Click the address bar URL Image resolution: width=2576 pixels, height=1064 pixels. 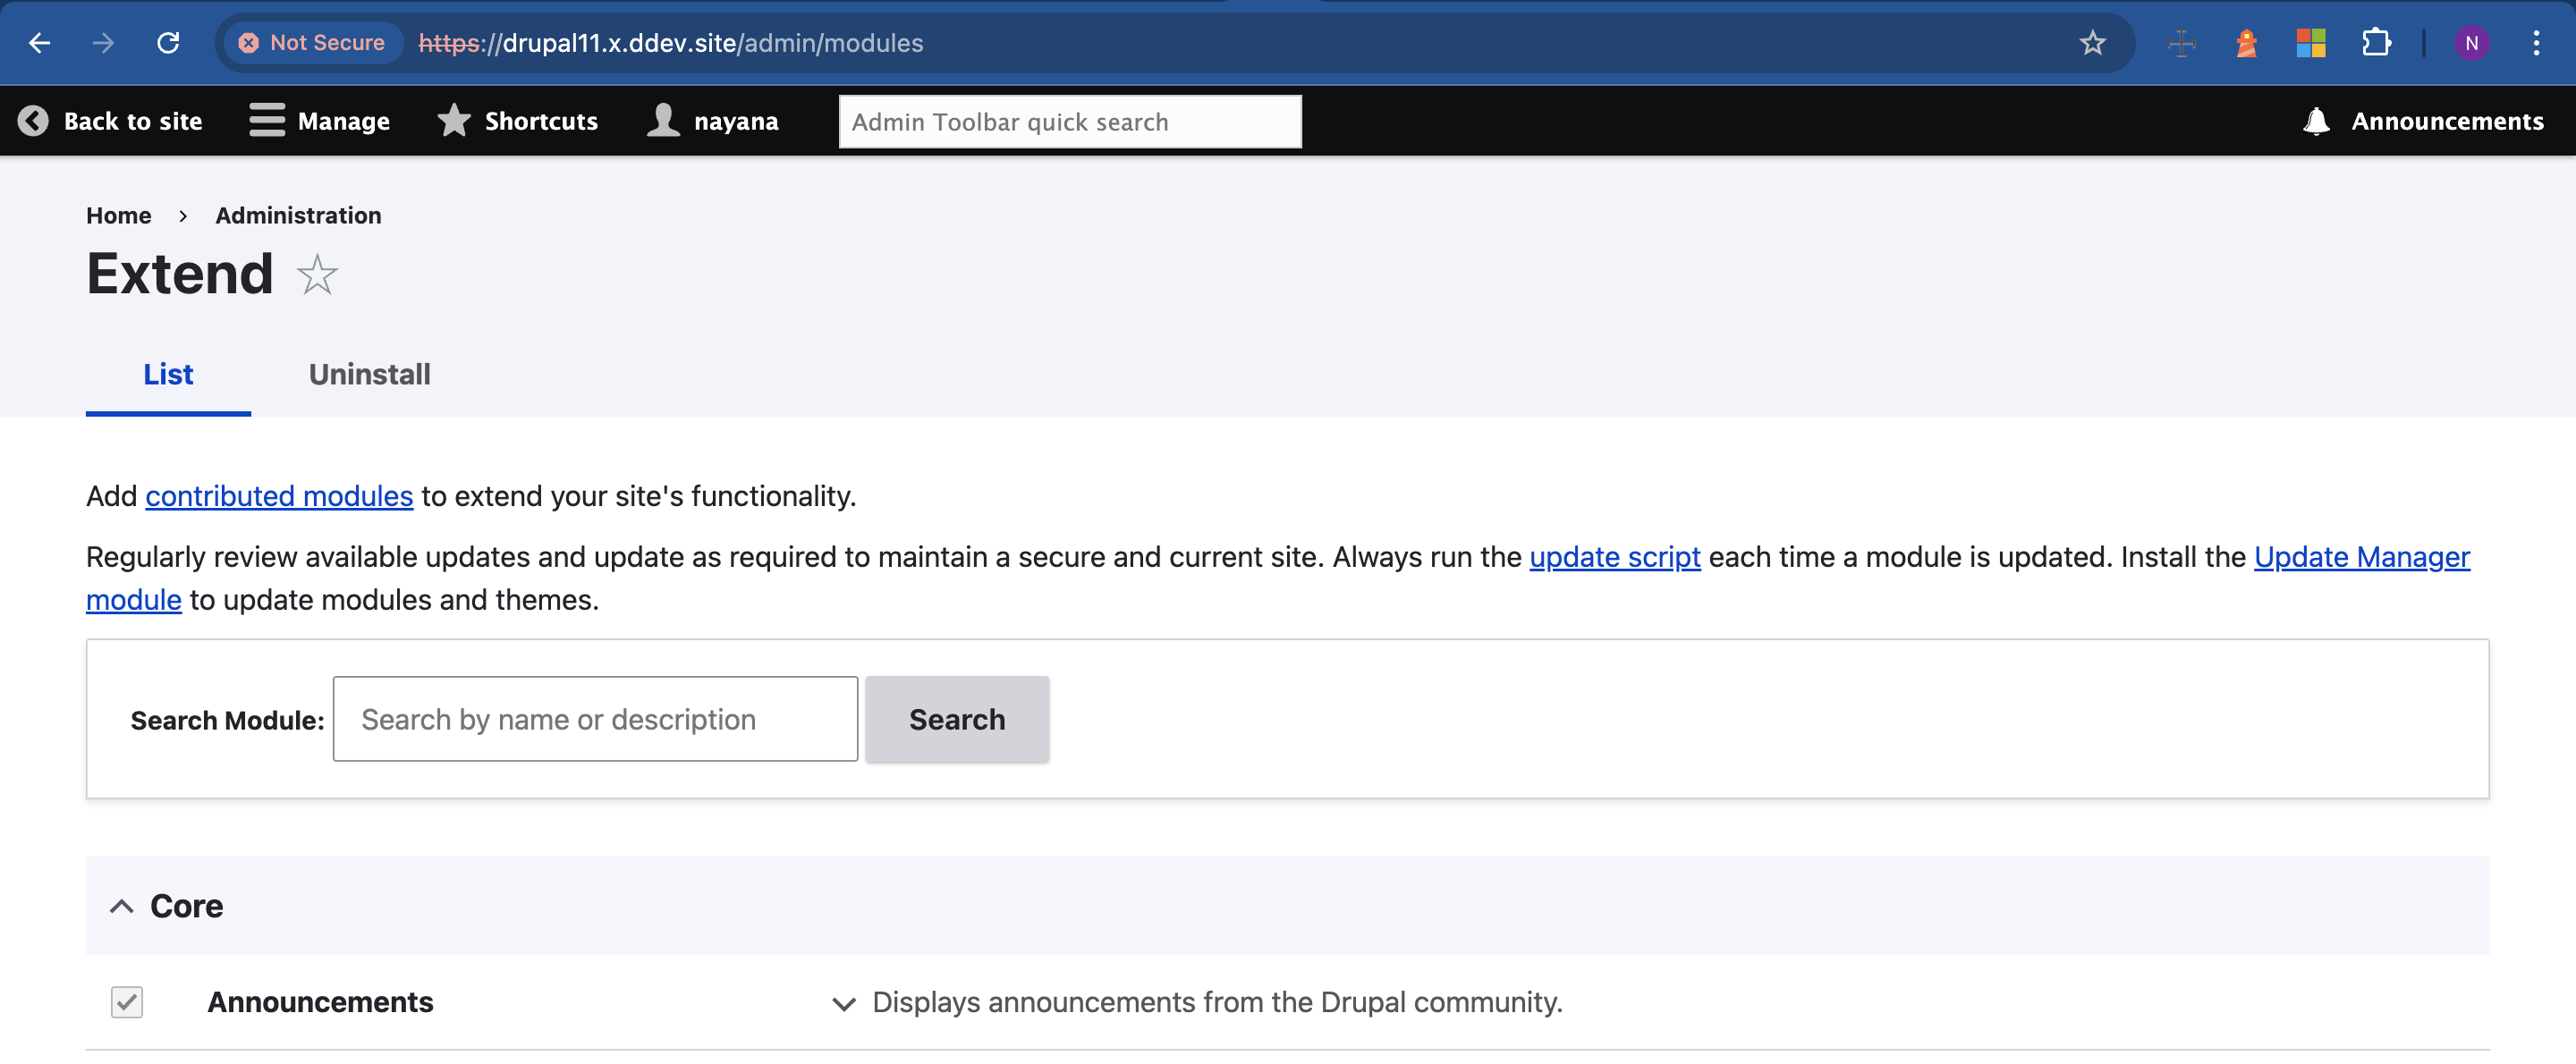click(671, 43)
